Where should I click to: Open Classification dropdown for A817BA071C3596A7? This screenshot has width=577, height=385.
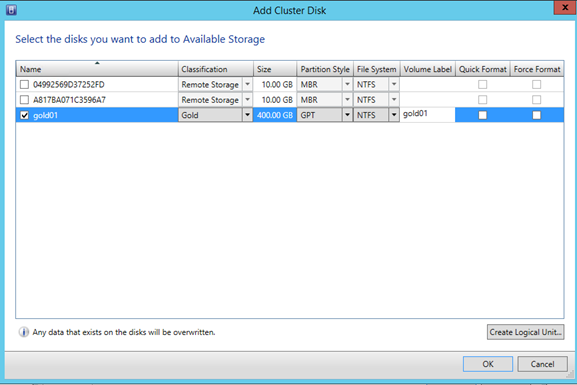pyautogui.click(x=247, y=100)
